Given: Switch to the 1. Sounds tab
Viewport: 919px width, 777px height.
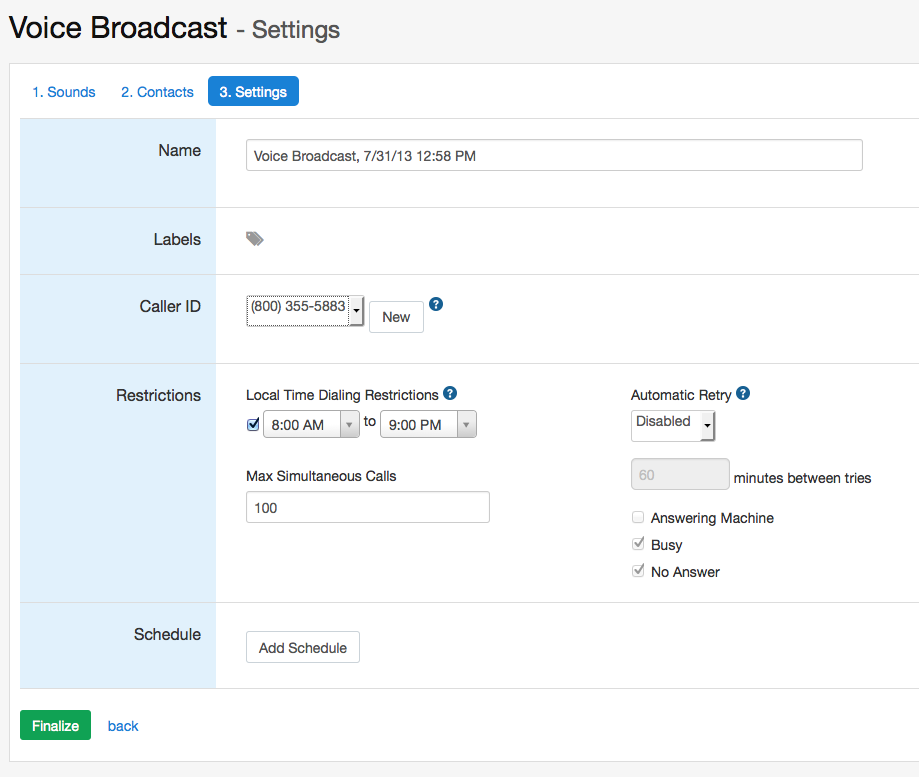Looking at the screenshot, I should 63,92.
